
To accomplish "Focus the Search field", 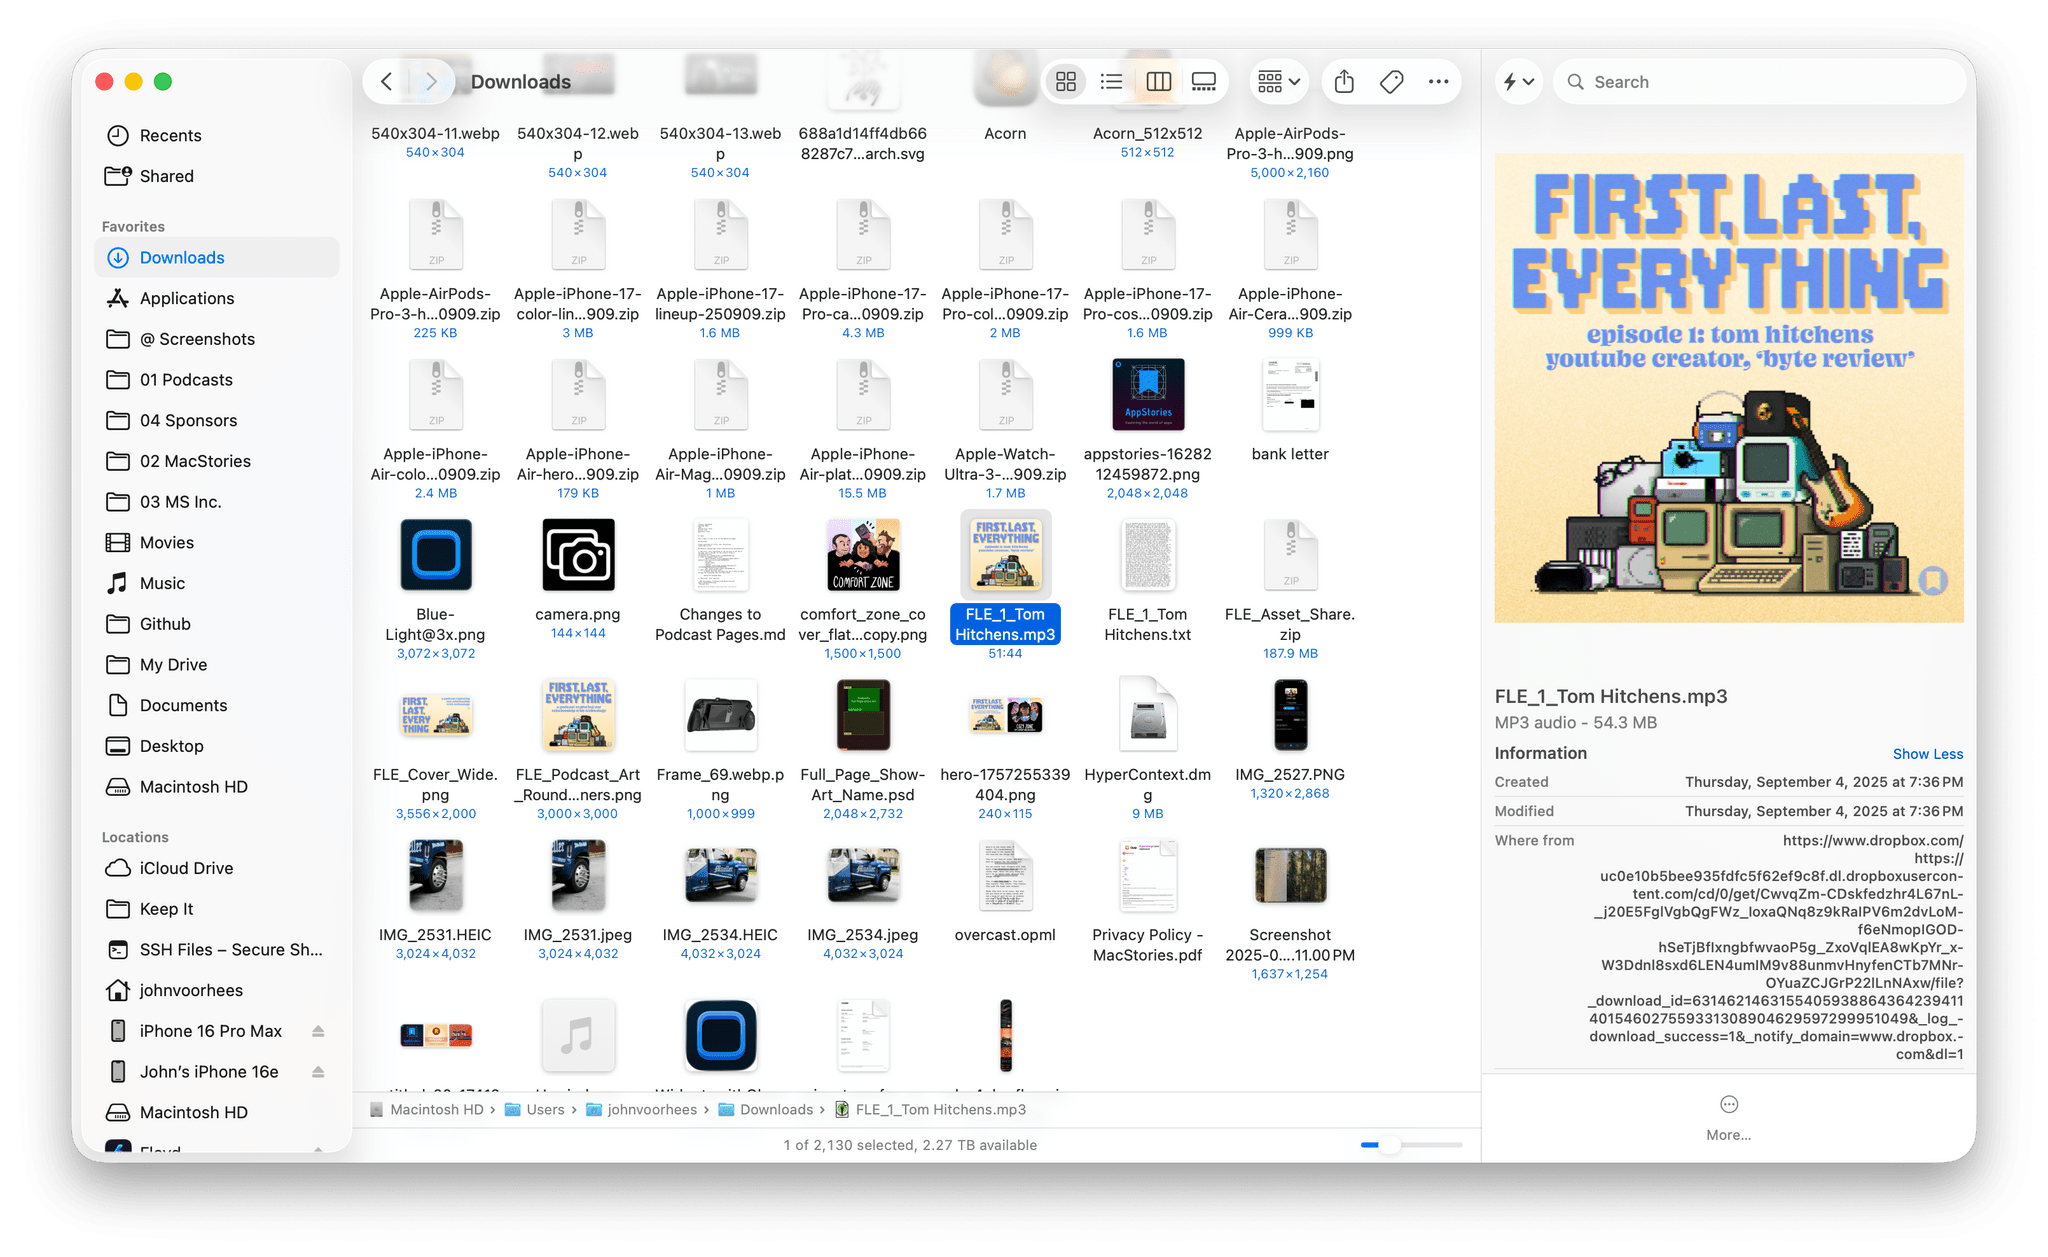I will point(1760,82).
